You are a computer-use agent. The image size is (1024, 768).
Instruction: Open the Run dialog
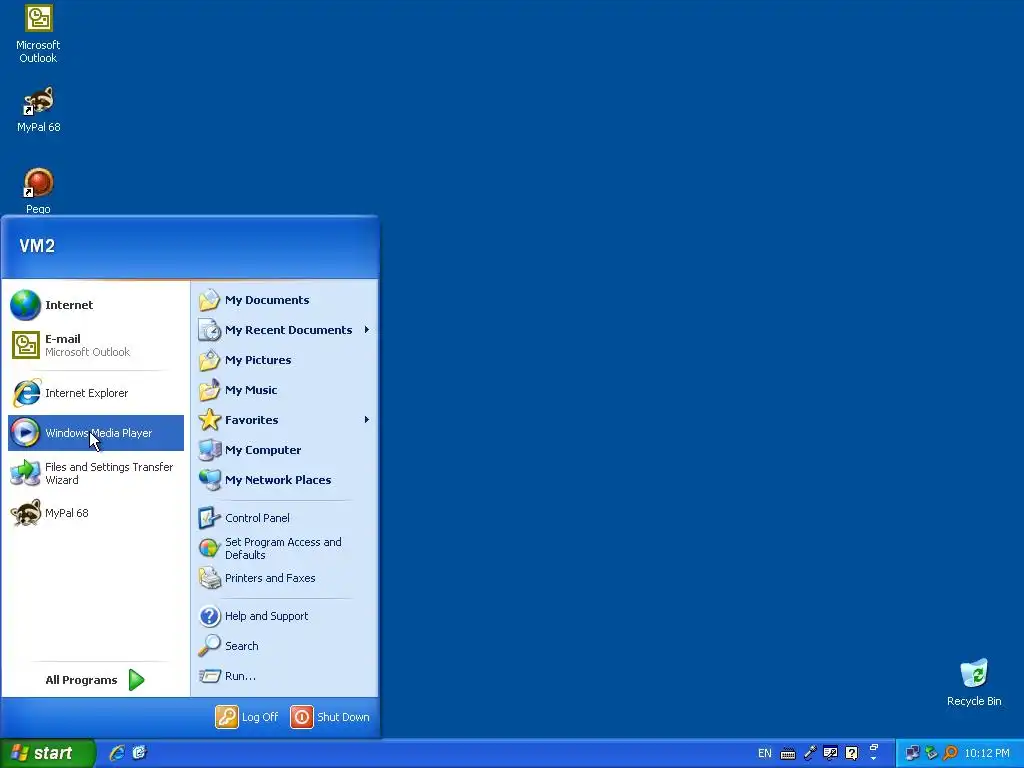pyautogui.click(x=285, y=676)
